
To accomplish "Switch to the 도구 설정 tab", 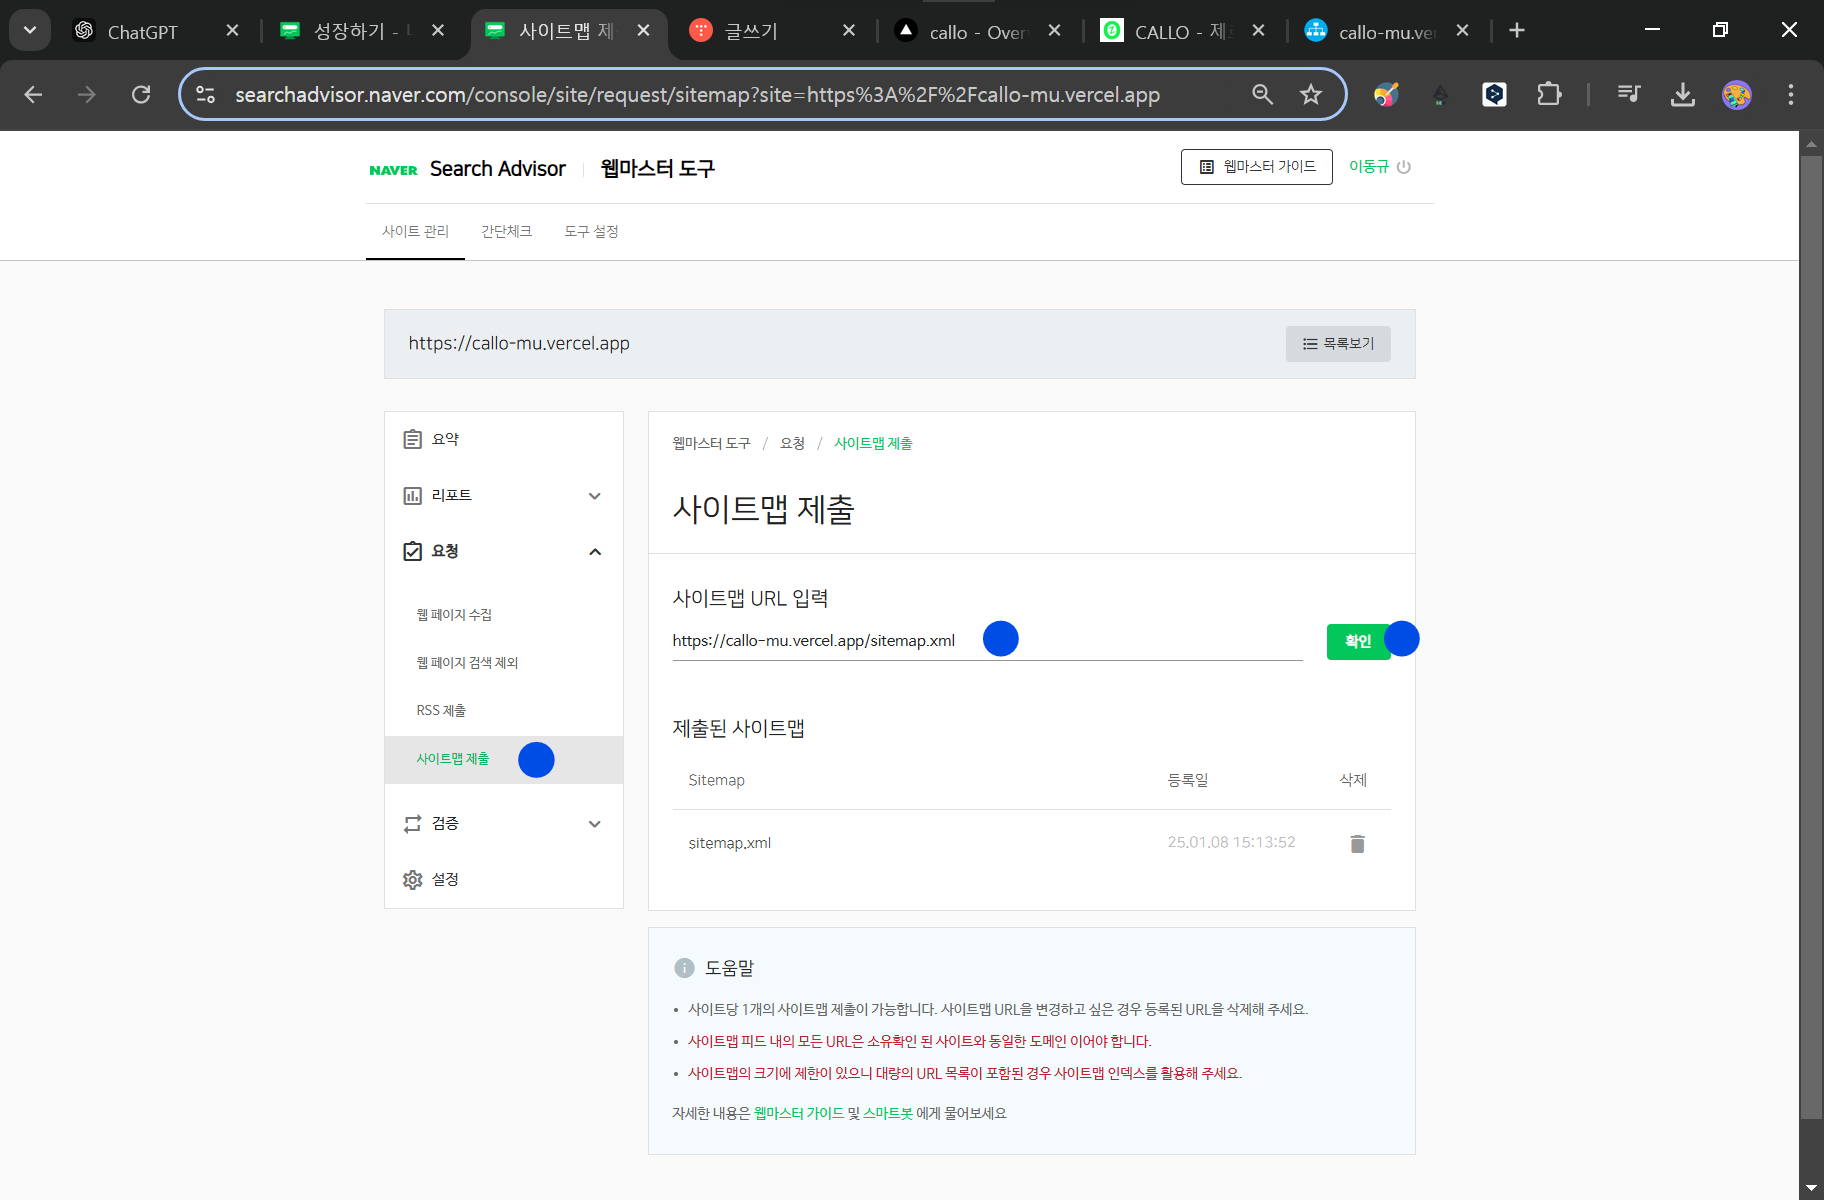I will tap(591, 231).
